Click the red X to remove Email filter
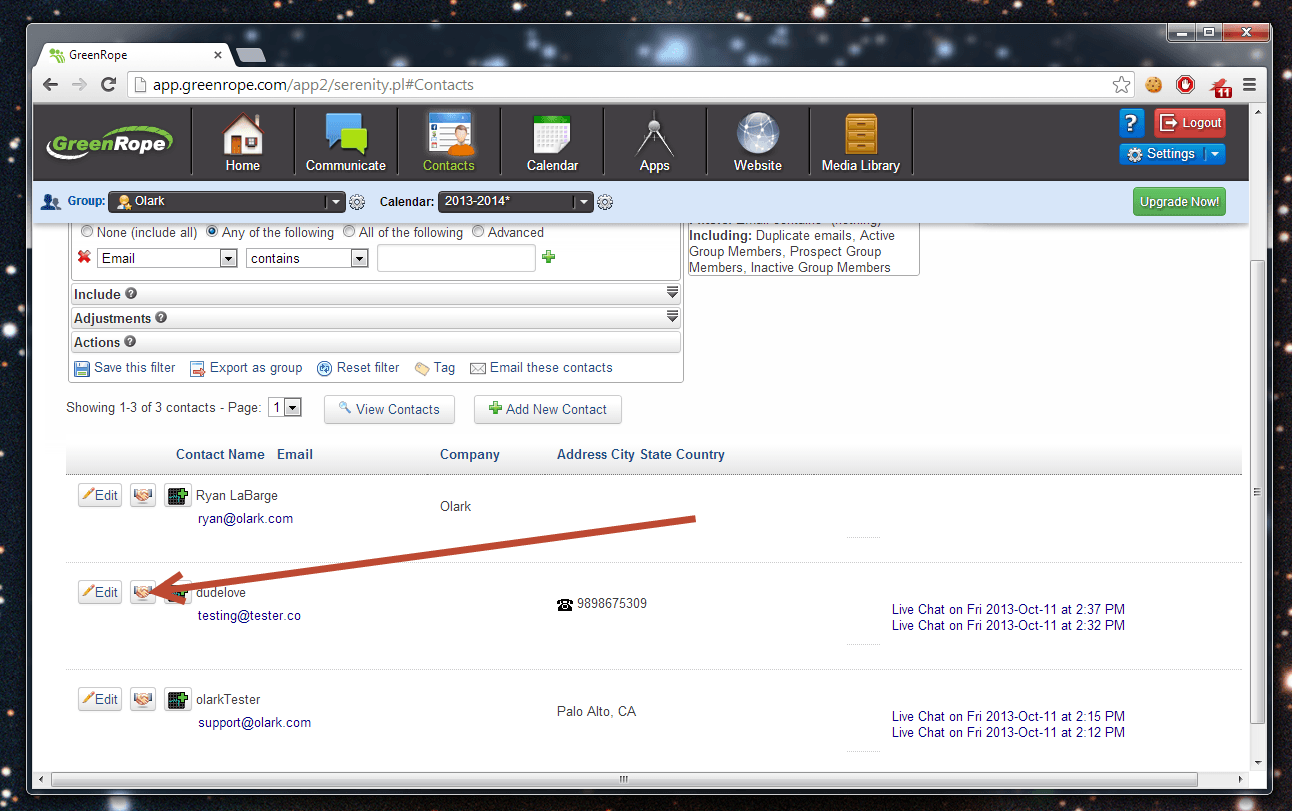This screenshot has width=1292, height=811. 84,257
